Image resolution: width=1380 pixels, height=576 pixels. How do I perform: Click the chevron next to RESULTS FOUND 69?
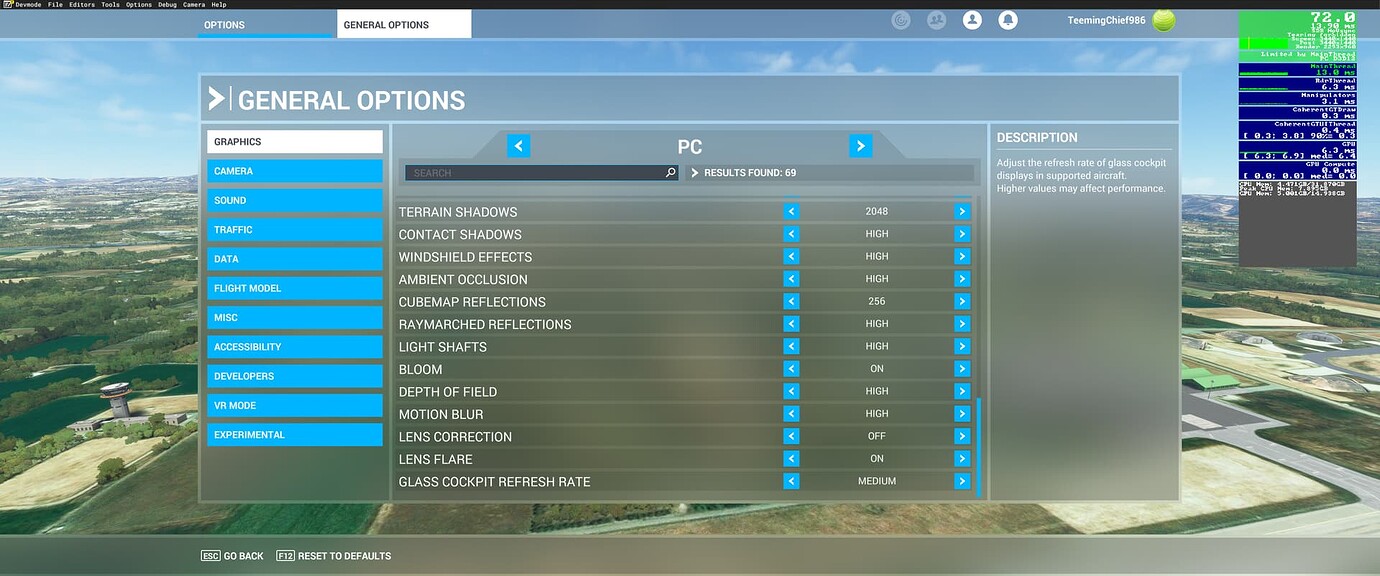click(x=692, y=172)
